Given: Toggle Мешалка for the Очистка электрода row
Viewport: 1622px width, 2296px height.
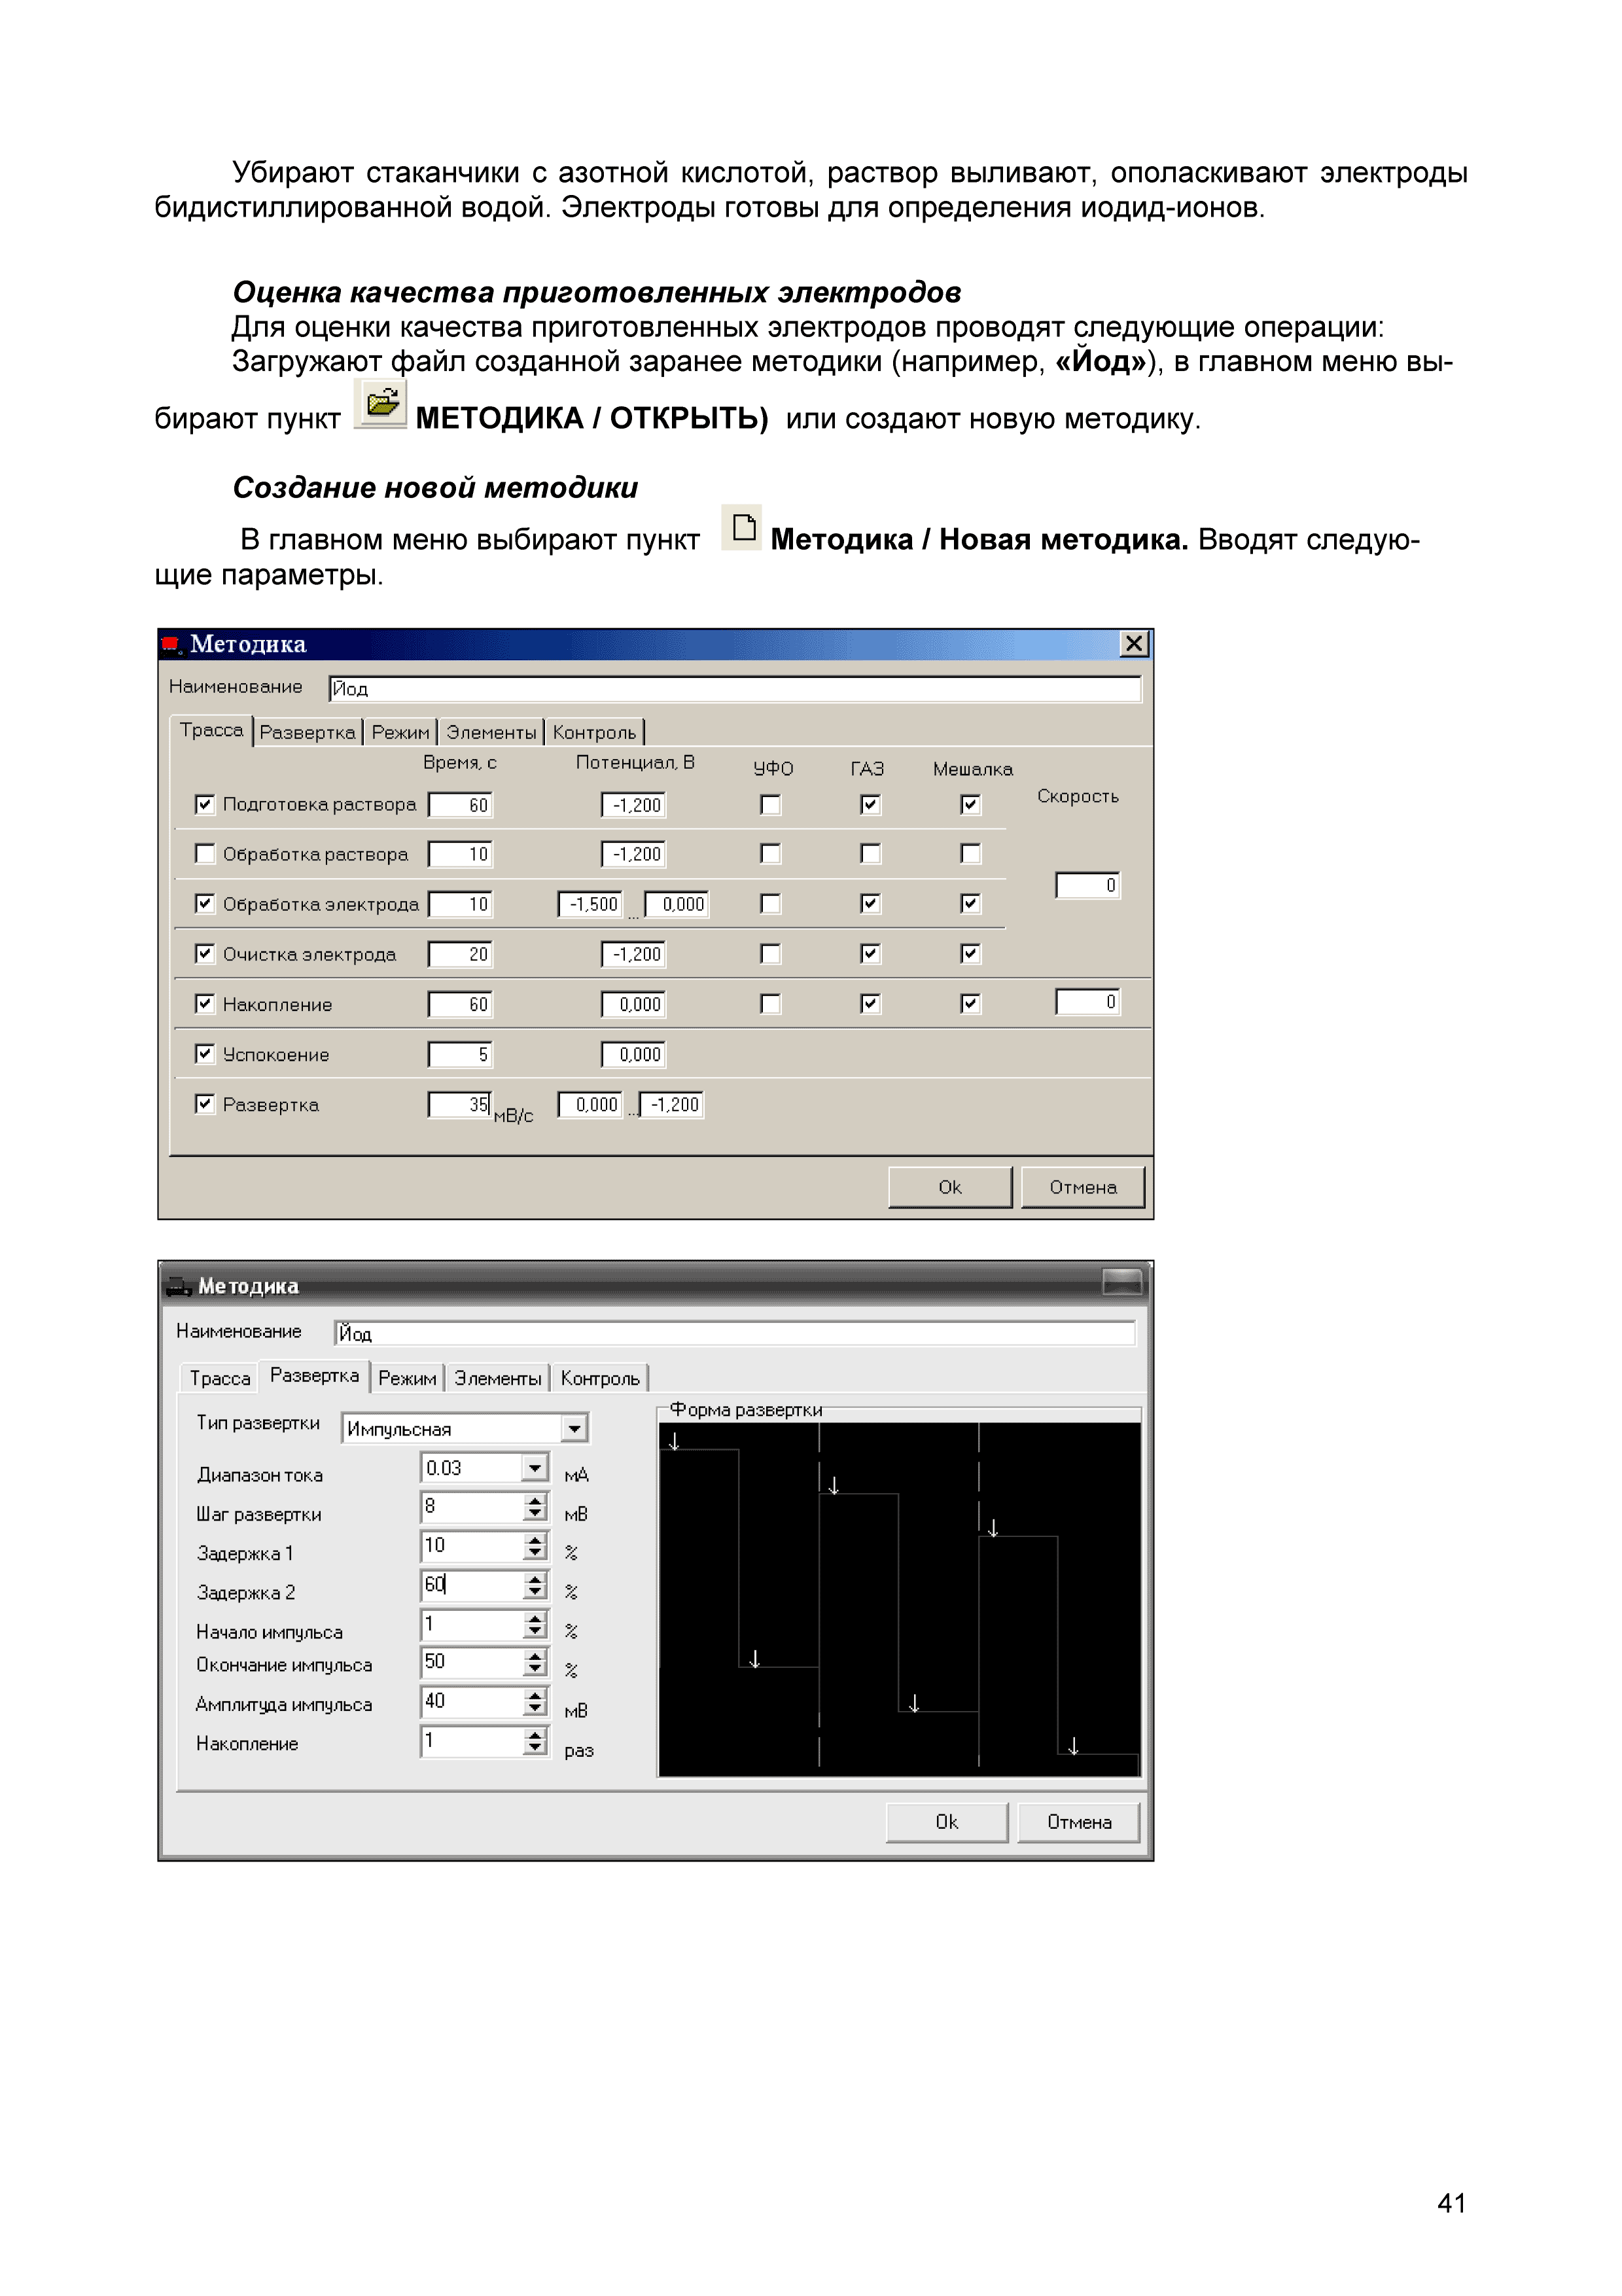Looking at the screenshot, I should click(x=971, y=954).
